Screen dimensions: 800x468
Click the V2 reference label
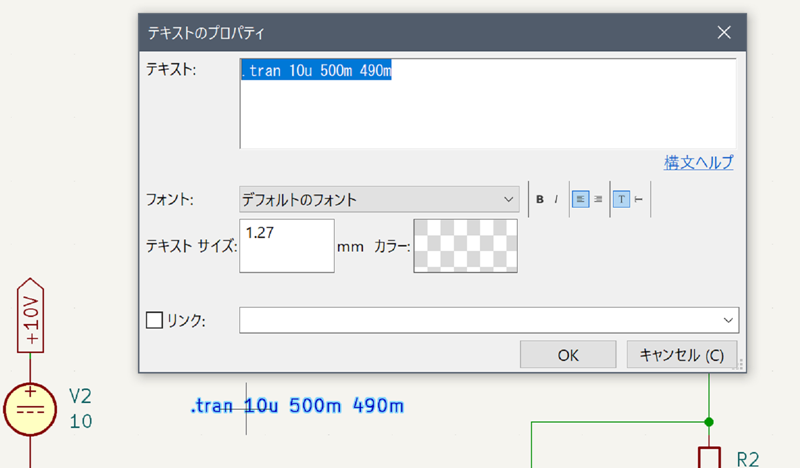tap(80, 396)
